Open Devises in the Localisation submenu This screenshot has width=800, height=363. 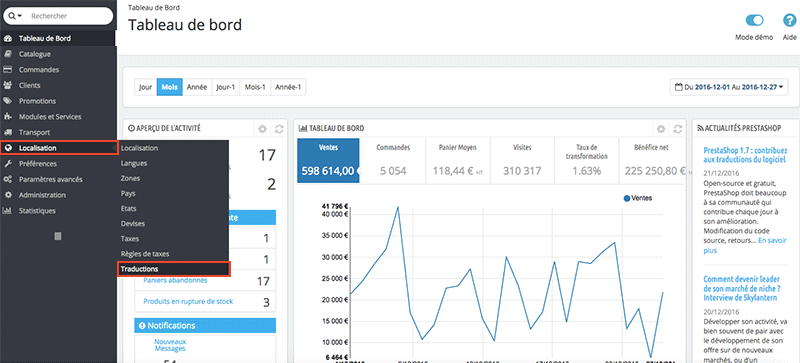tap(133, 224)
